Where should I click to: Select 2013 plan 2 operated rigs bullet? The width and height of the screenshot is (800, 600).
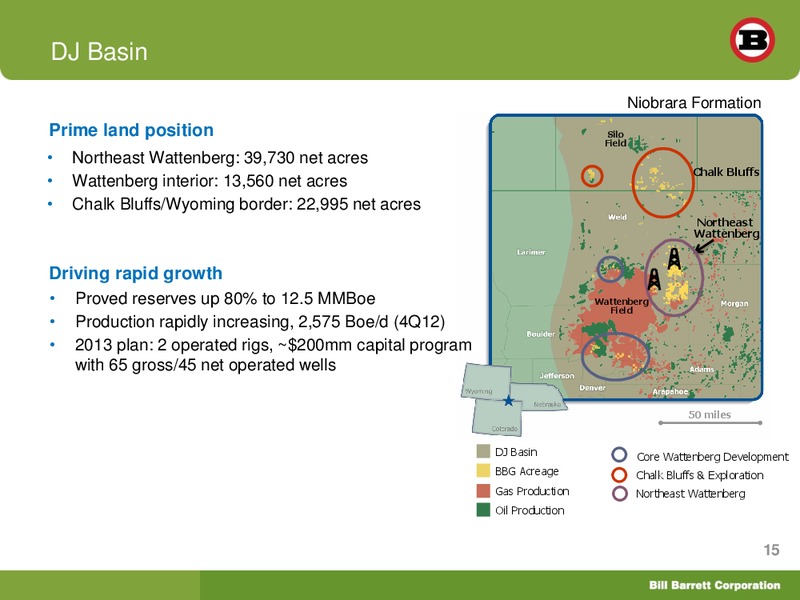pos(273,355)
